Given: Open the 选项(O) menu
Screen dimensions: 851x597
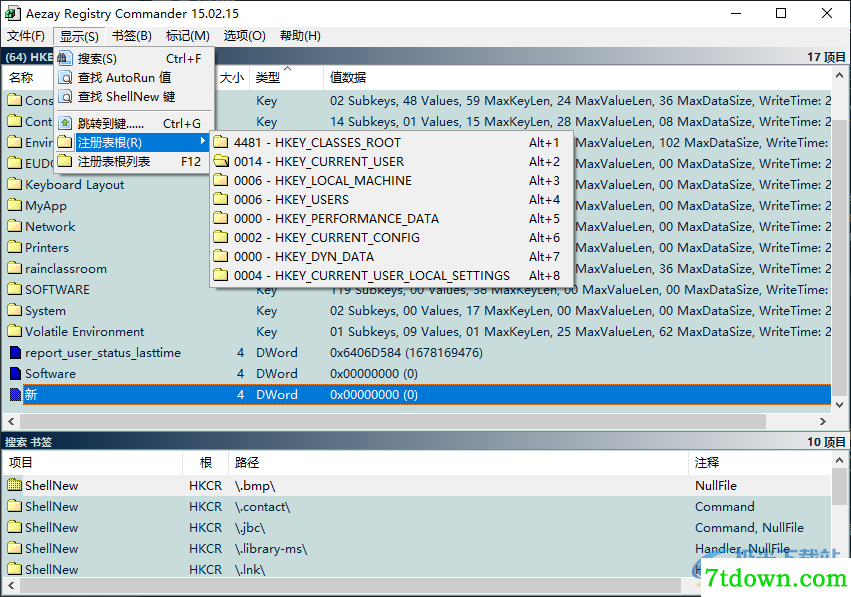Looking at the screenshot, I should [x=245, y=36].
